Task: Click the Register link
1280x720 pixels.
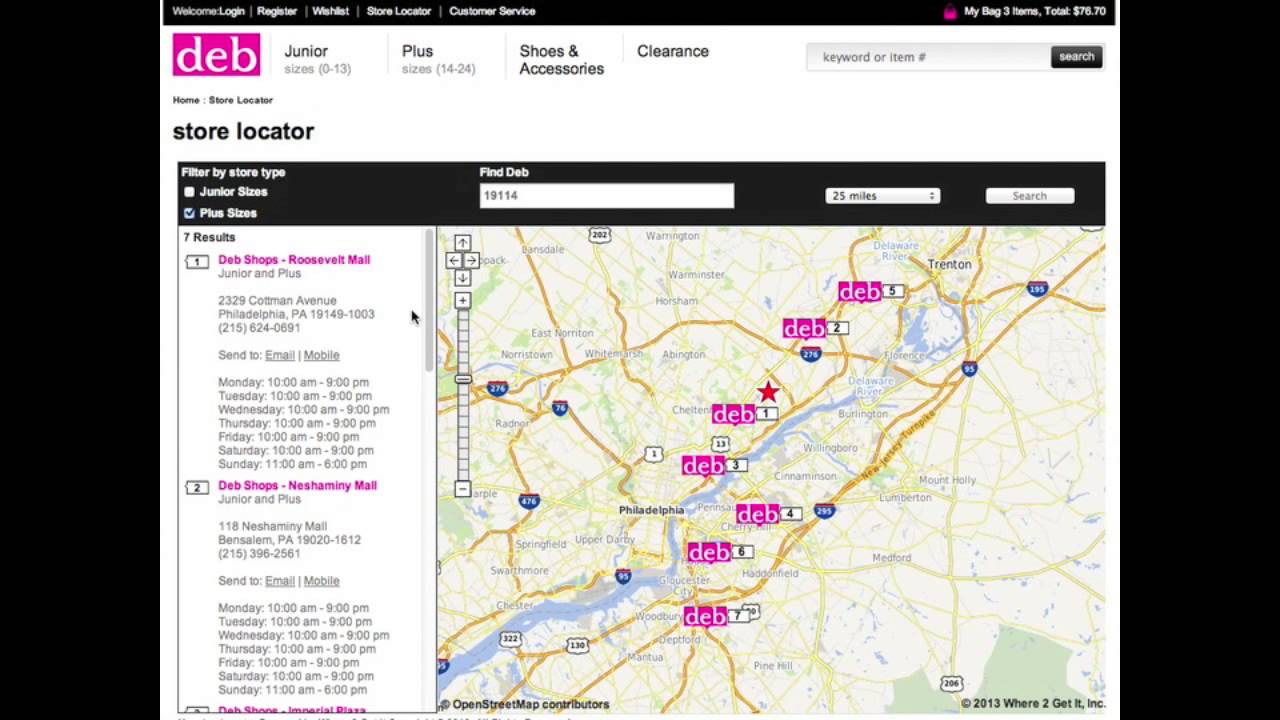Action: 277,11
